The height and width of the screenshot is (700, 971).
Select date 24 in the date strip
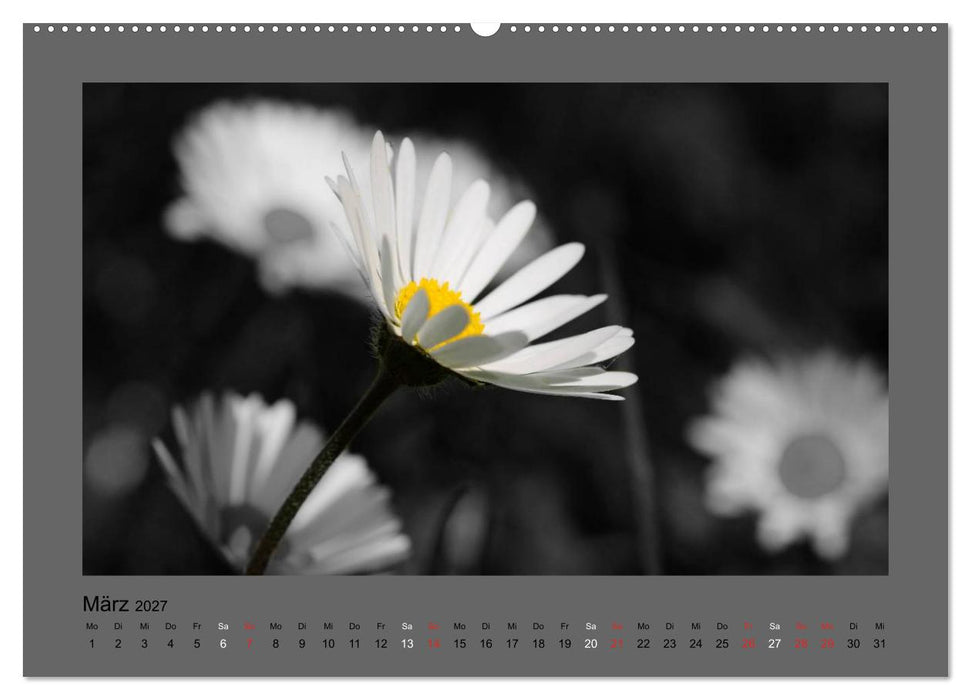pos(696,644)
